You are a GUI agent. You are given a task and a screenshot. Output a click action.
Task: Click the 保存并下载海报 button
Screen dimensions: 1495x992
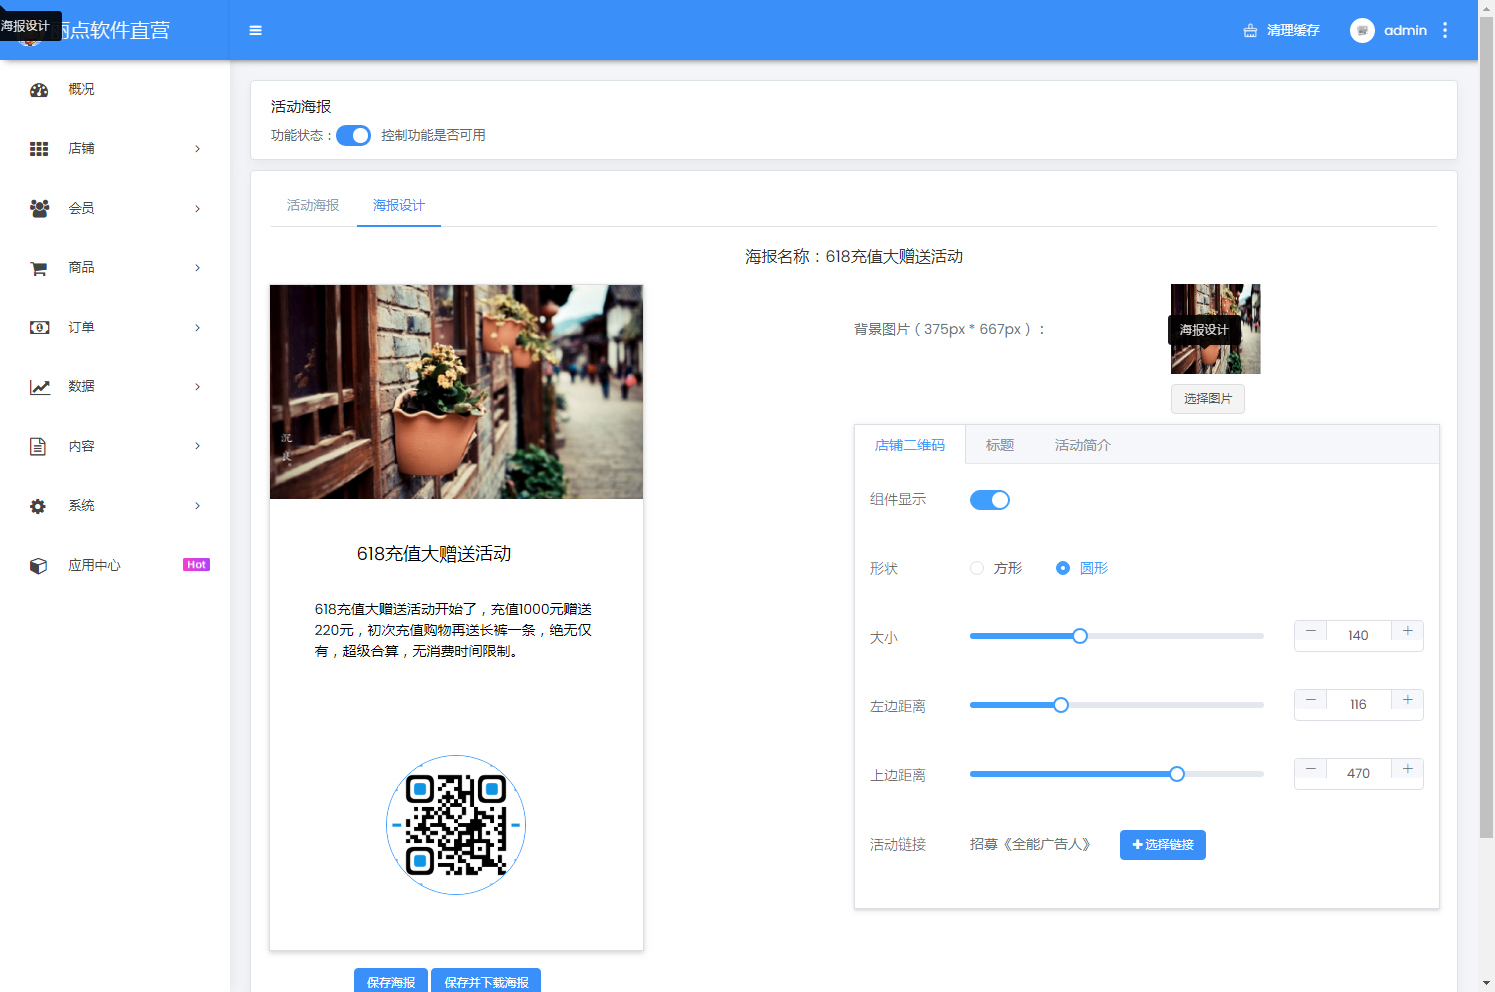coord(486,981)
